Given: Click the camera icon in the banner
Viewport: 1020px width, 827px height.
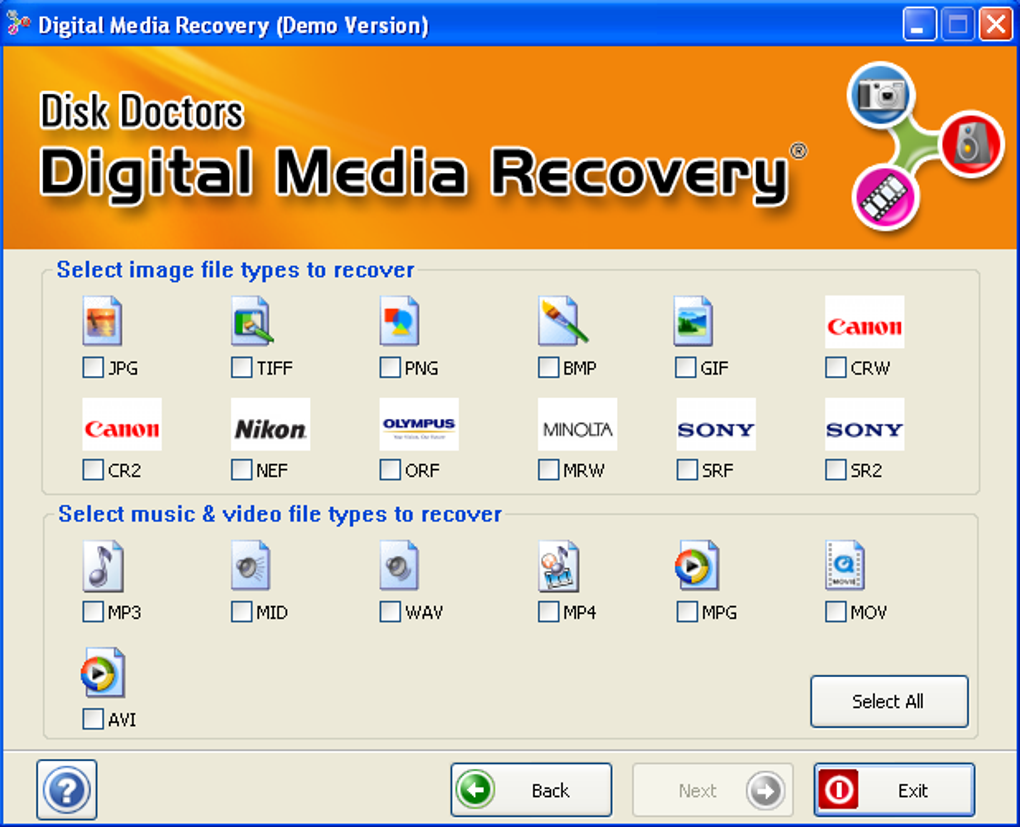Looking at the screenshot, I should point(881,95).
